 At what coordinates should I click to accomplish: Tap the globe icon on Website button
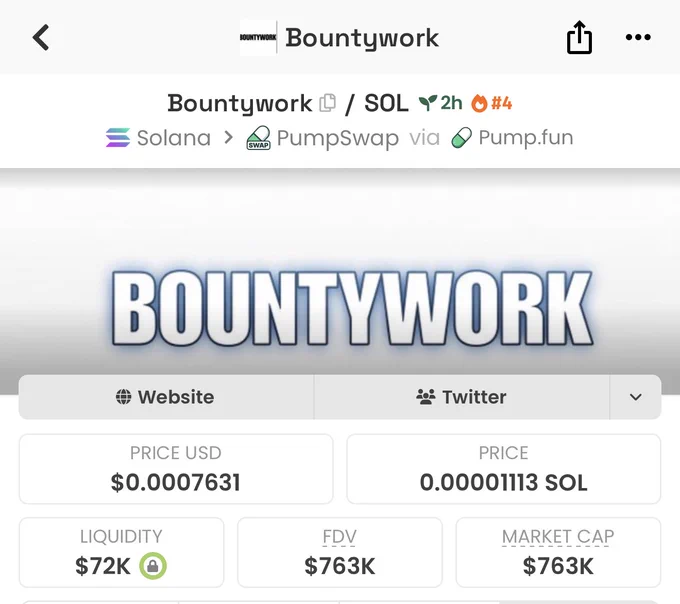pyautogui.click(x=124, y=397)
